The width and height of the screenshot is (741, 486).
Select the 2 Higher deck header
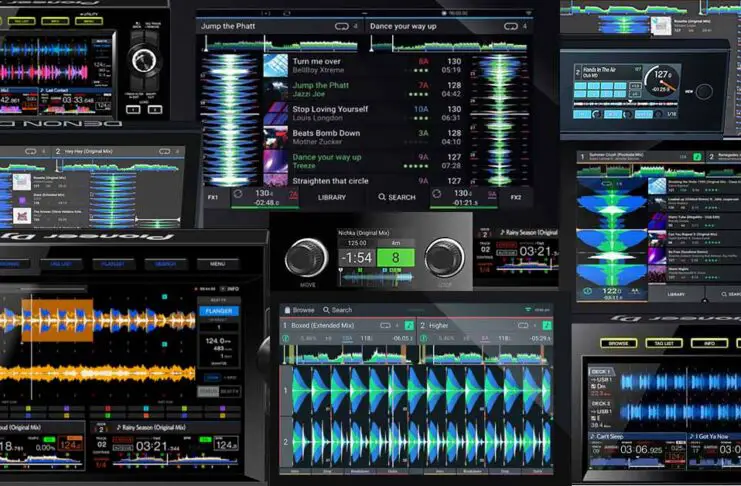point(485,325)
